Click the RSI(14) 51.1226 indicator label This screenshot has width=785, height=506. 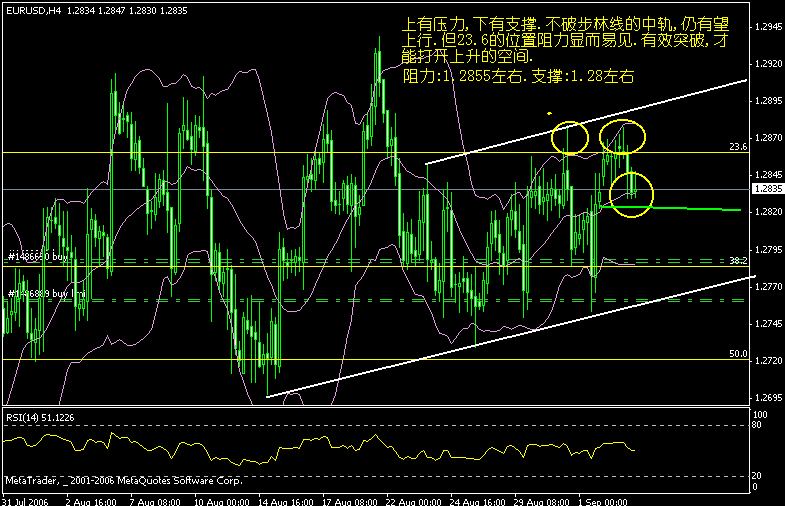40,417
